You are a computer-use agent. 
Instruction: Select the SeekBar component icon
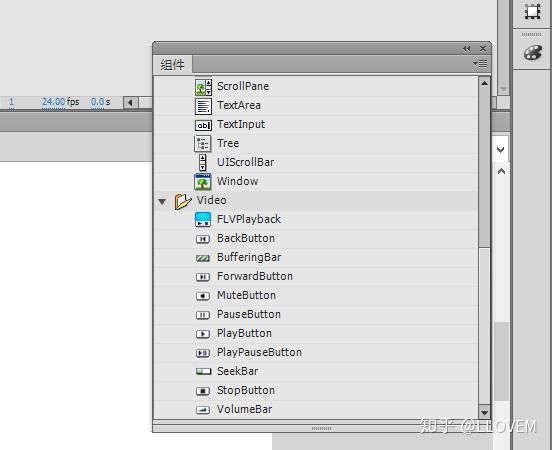(203, 371)
